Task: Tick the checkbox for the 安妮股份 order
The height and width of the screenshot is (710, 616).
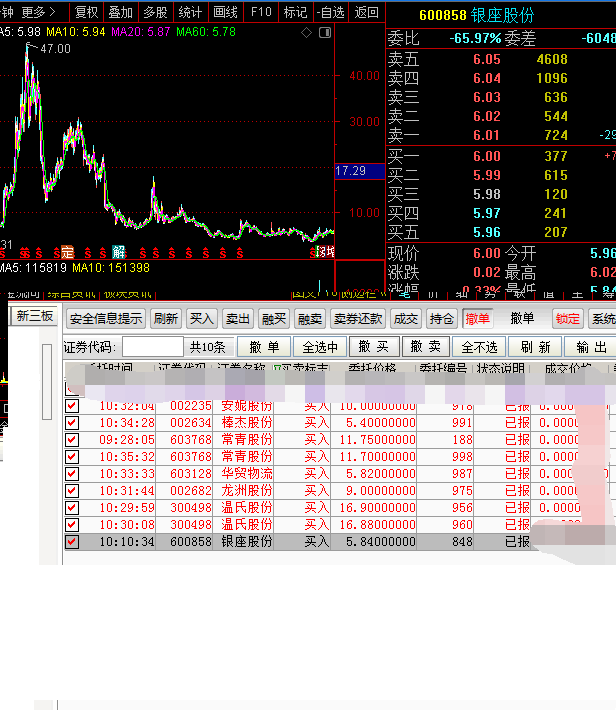Action: [x=72, y=406]
